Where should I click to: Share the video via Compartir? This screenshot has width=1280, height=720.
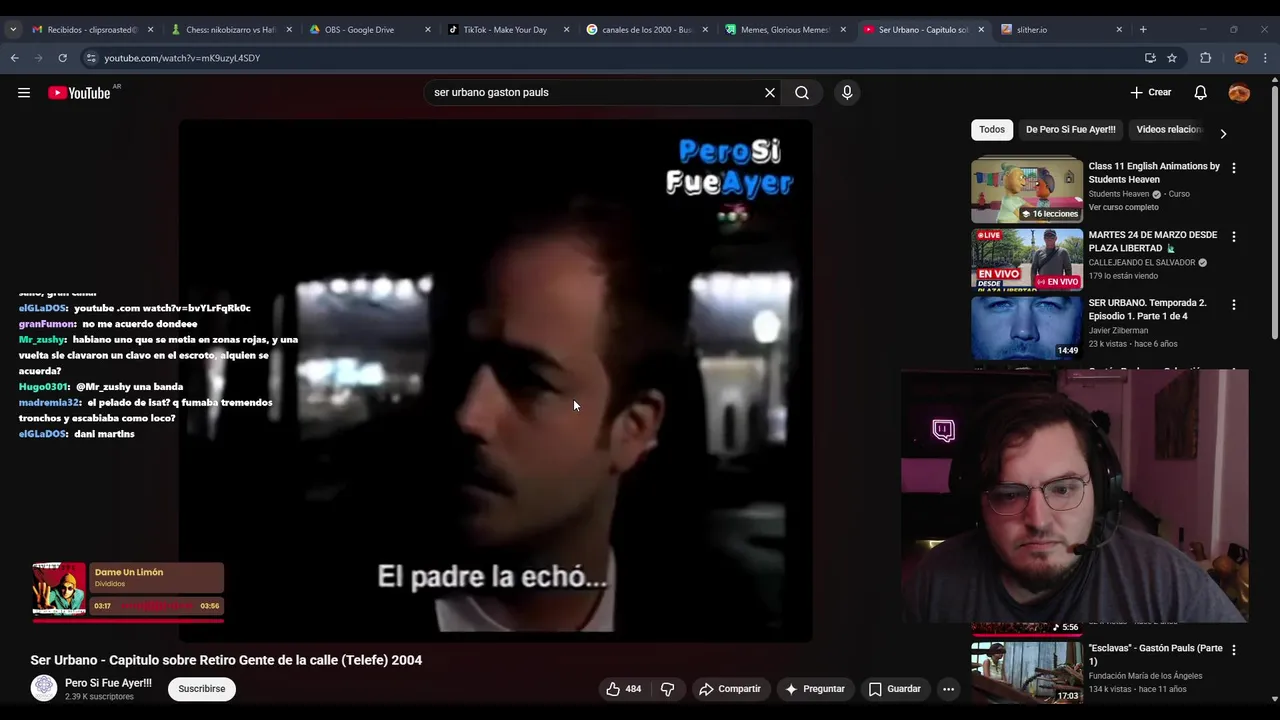(x=730, y=689)
